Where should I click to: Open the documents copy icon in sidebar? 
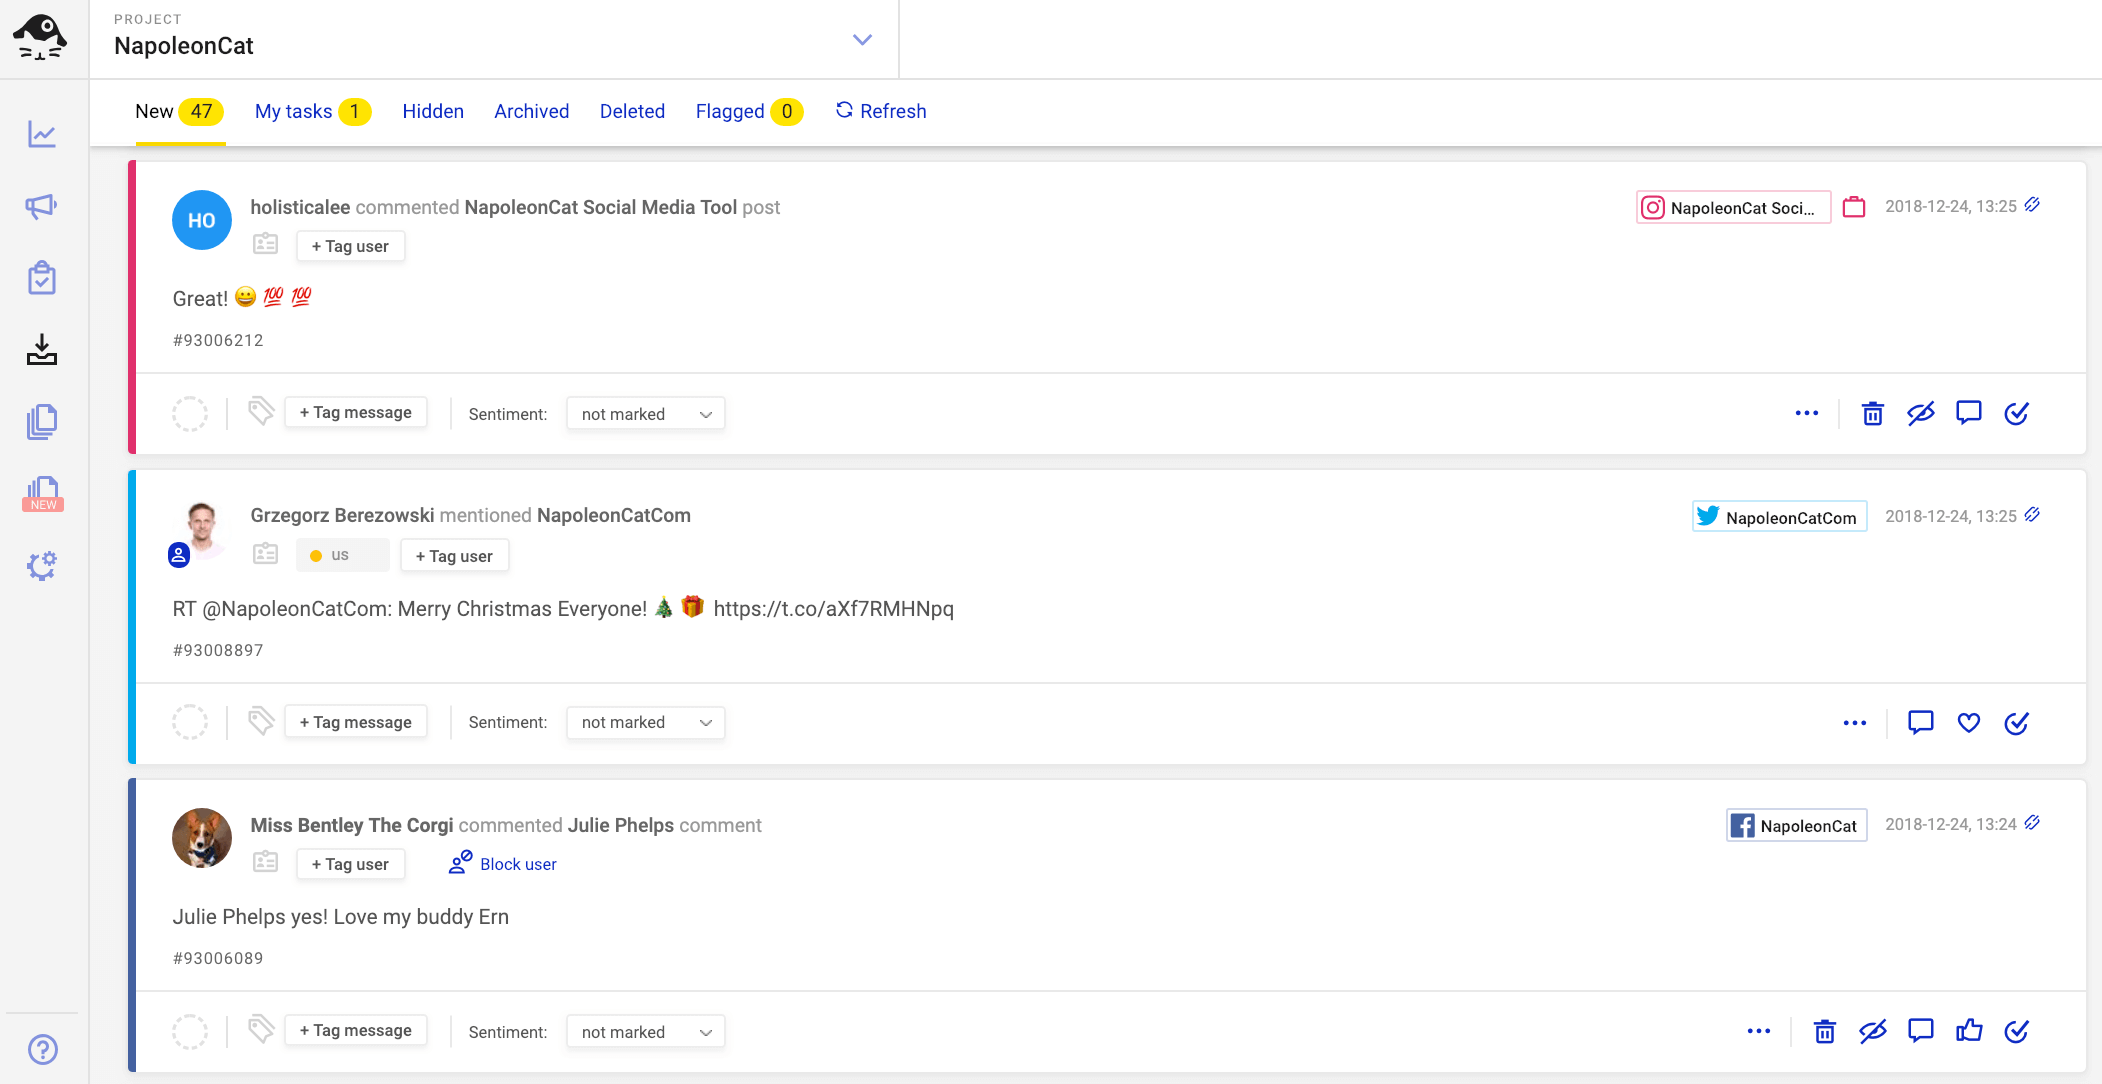click(x=42, y=422)
